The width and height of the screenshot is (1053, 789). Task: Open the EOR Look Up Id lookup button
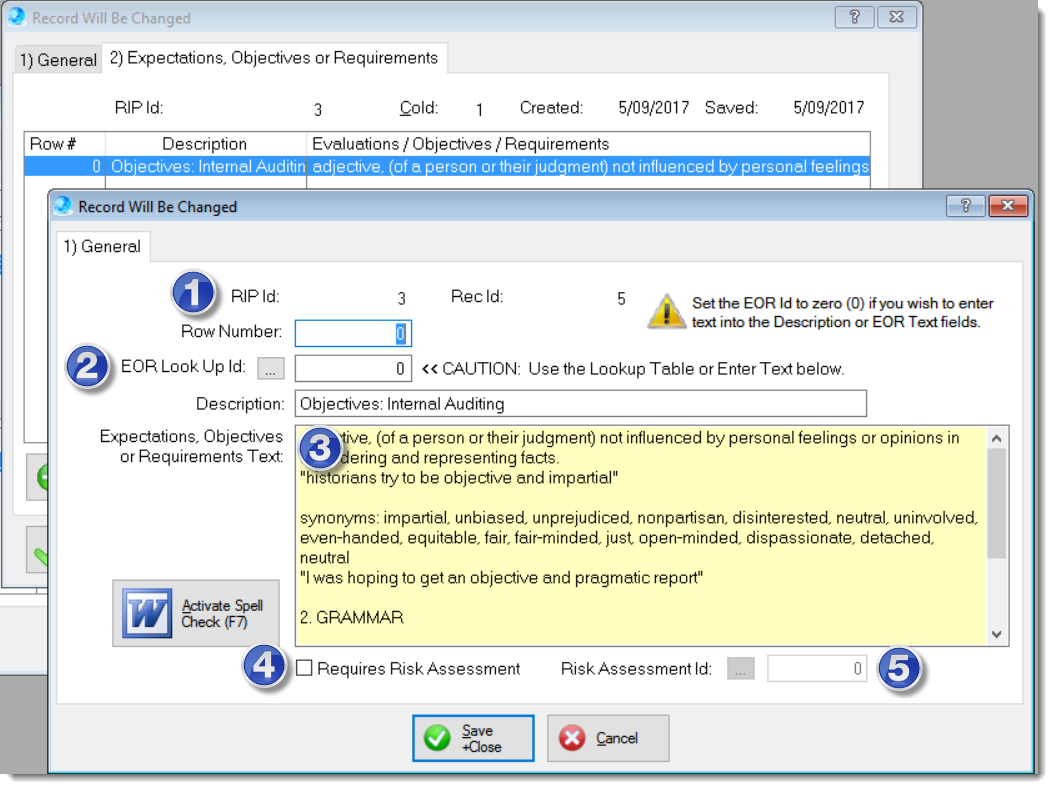(270, 368)
